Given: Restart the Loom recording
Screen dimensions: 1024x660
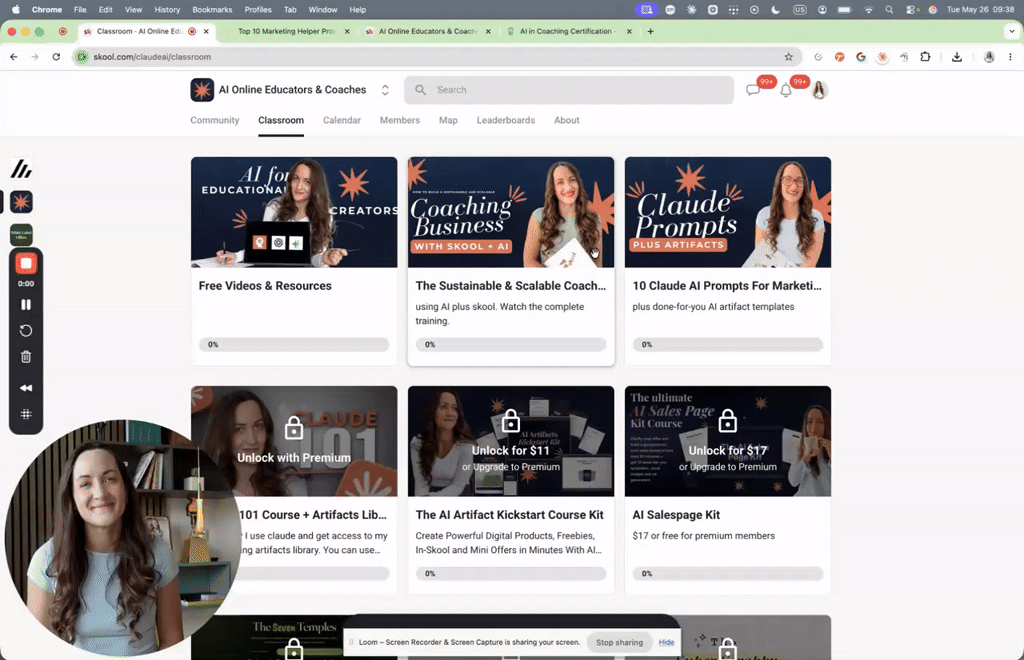Looking at the screenshot, I should click(x=26, y=331).
